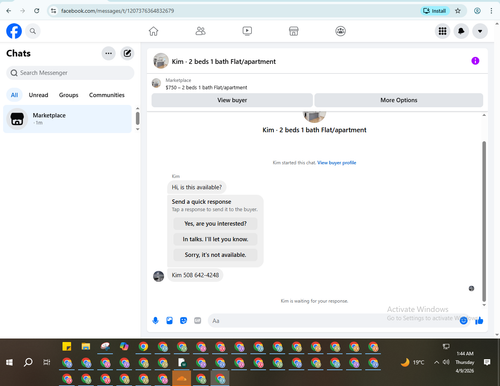Screen dimensions: 500x386
Task: Open the Windows Start menu
Action: click(x=9, y=362)
